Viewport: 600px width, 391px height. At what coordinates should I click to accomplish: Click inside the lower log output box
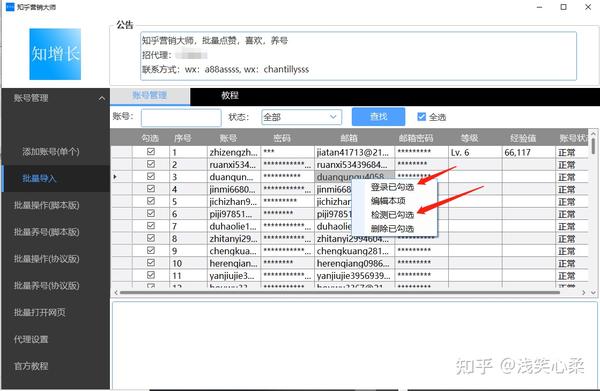pyautogui.click(x=354, y=344)
